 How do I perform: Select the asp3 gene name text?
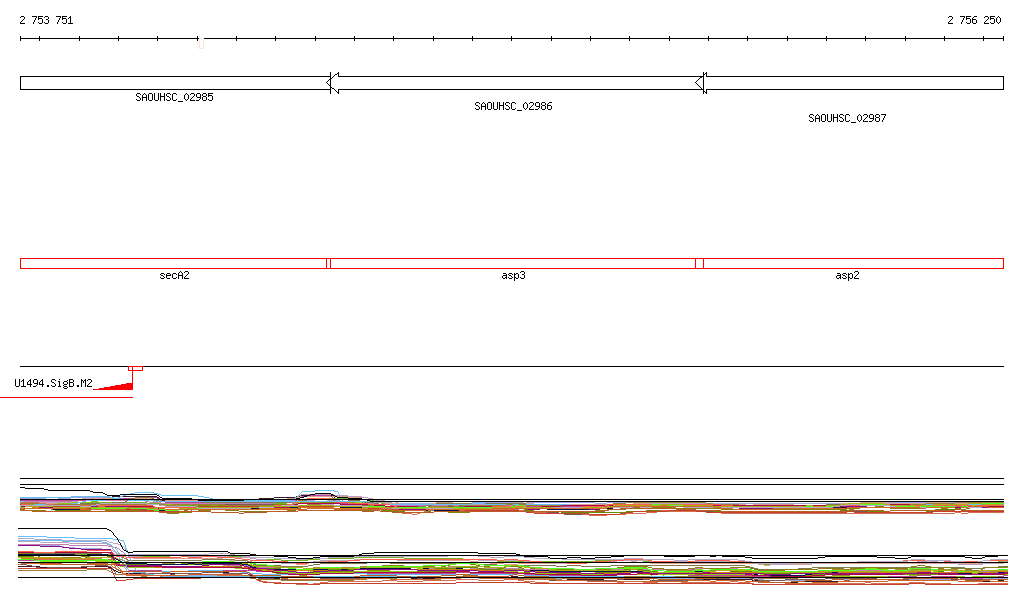click(x=513, y=275)
